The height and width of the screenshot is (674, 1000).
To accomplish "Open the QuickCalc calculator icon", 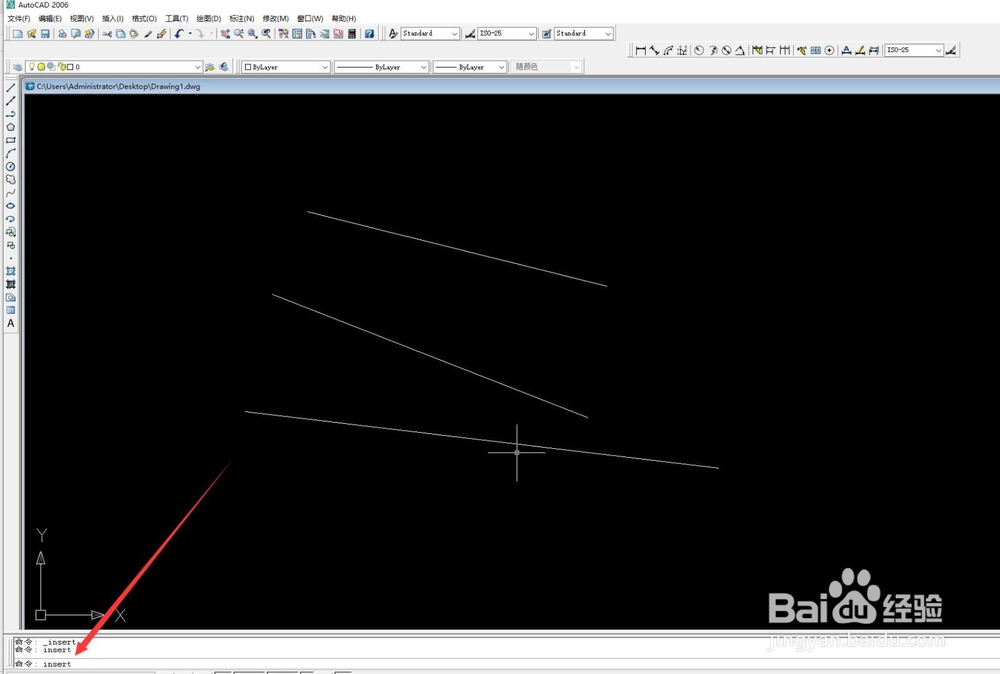I will pos(352,34).
